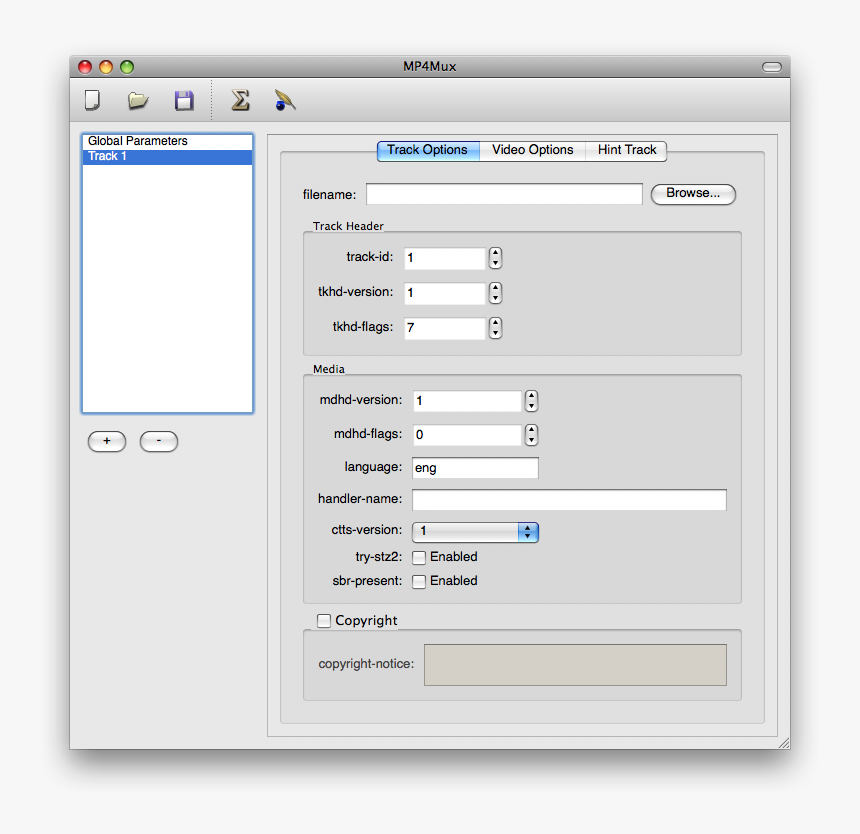Click the tkhd-flags text field
The height and width of the screenshot is (834, 860).
[x=445, y=328]
